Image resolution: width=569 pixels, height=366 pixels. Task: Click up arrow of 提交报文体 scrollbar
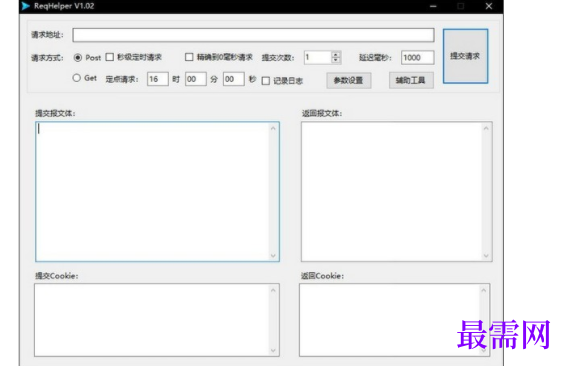pos(273,128)
